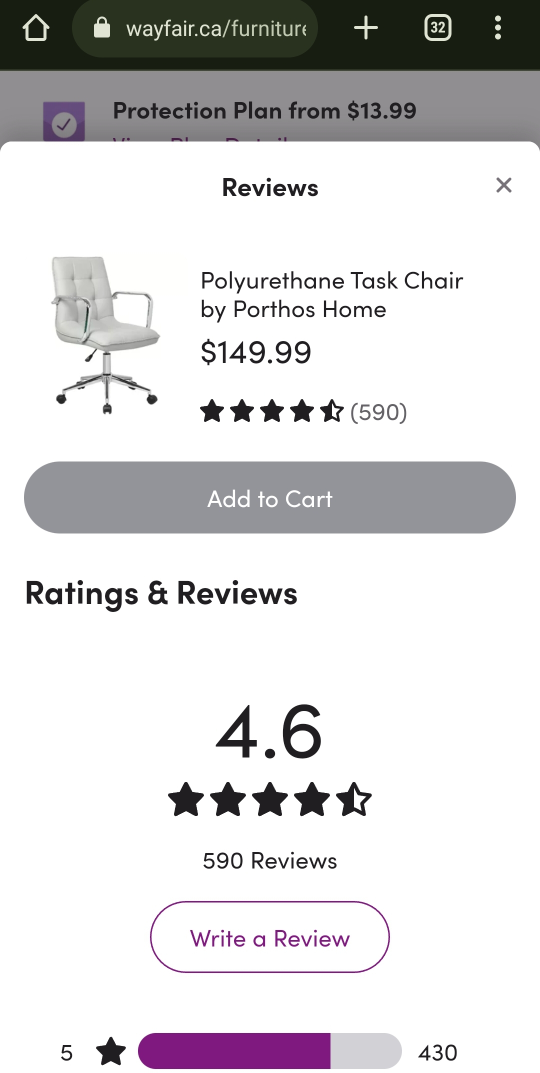Click the (590) review count
540x1073 pixels.
click(x=378, y=412)
